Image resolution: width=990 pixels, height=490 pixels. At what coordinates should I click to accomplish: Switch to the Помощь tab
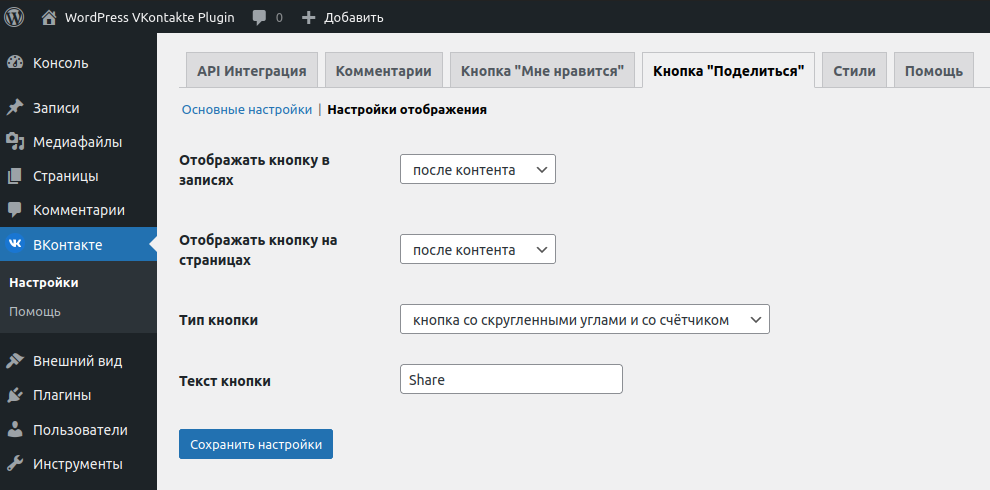click(x=934, y=70)
